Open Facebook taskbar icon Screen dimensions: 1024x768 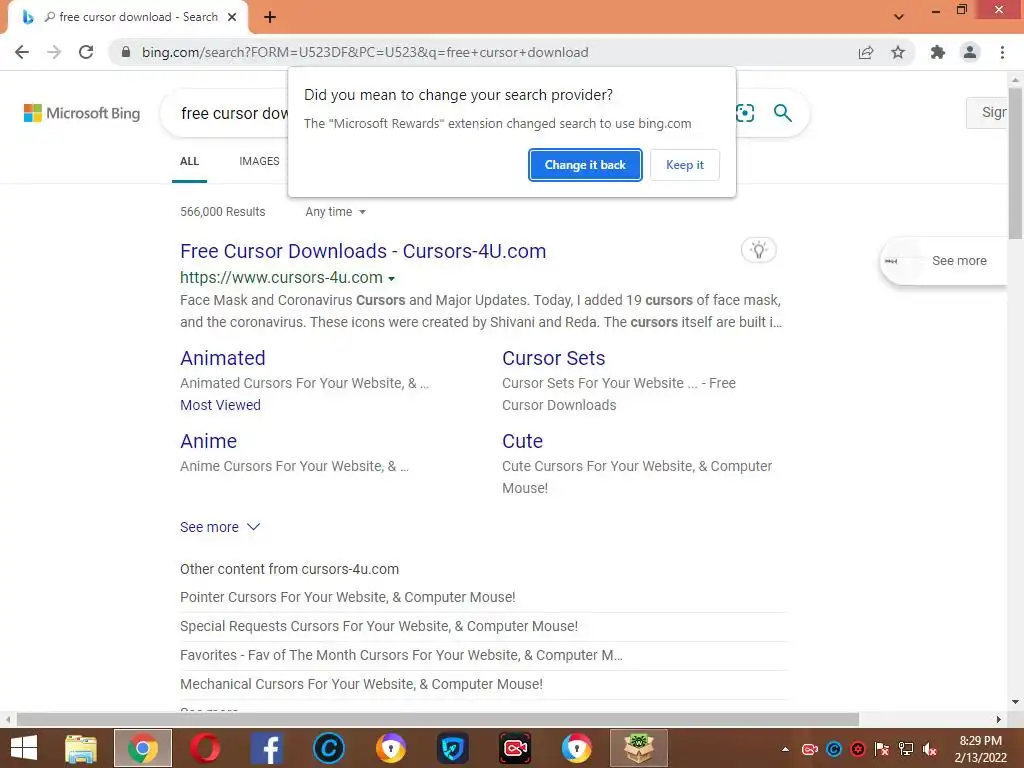tap(266, 748)
